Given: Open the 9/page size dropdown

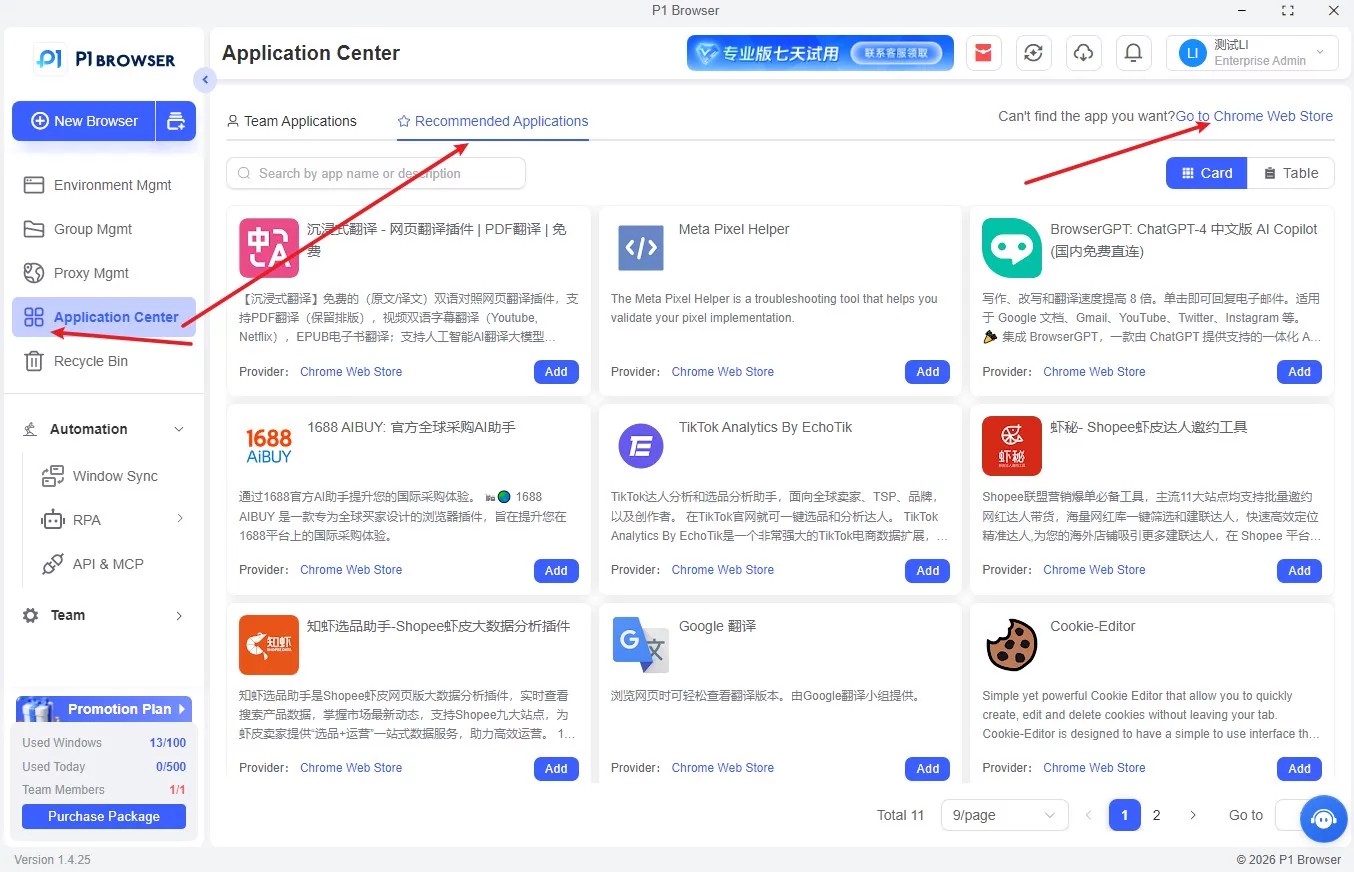Looking at the screenshot, I should [1004, 815].
